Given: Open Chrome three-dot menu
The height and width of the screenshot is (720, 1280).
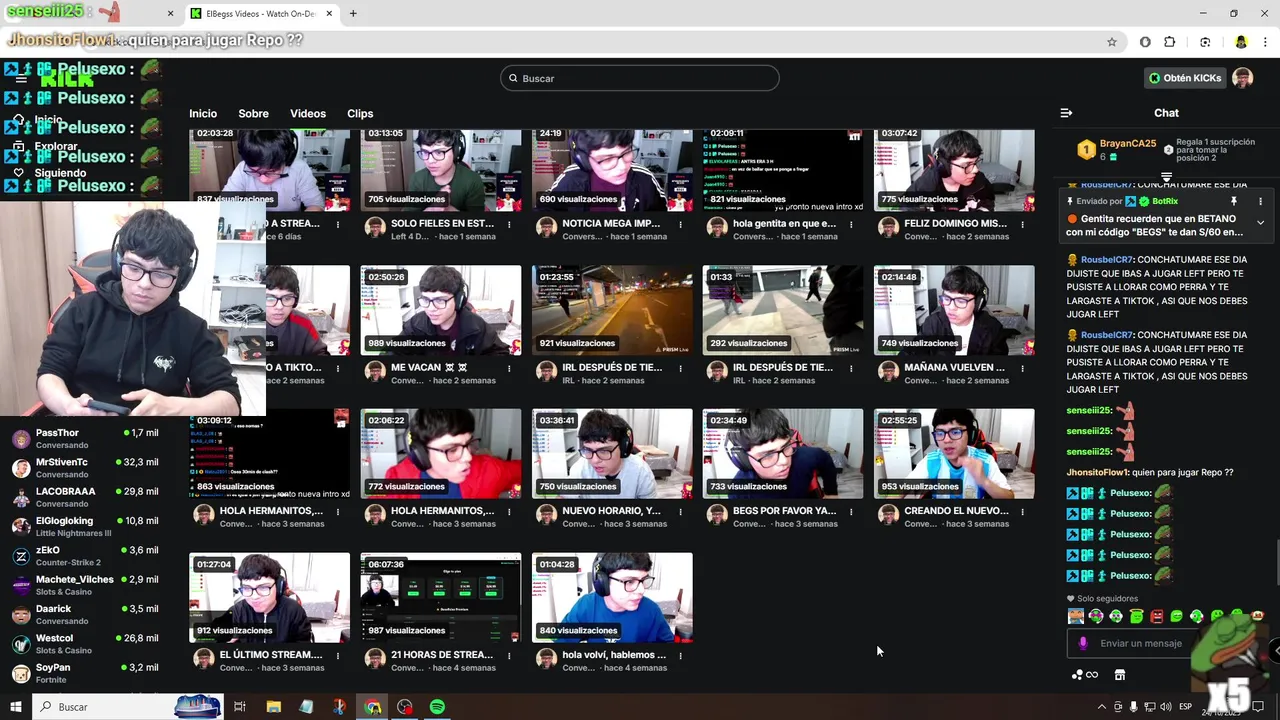Looking at the screenshot, I should pyautogui.click(x=1265, y=42).
